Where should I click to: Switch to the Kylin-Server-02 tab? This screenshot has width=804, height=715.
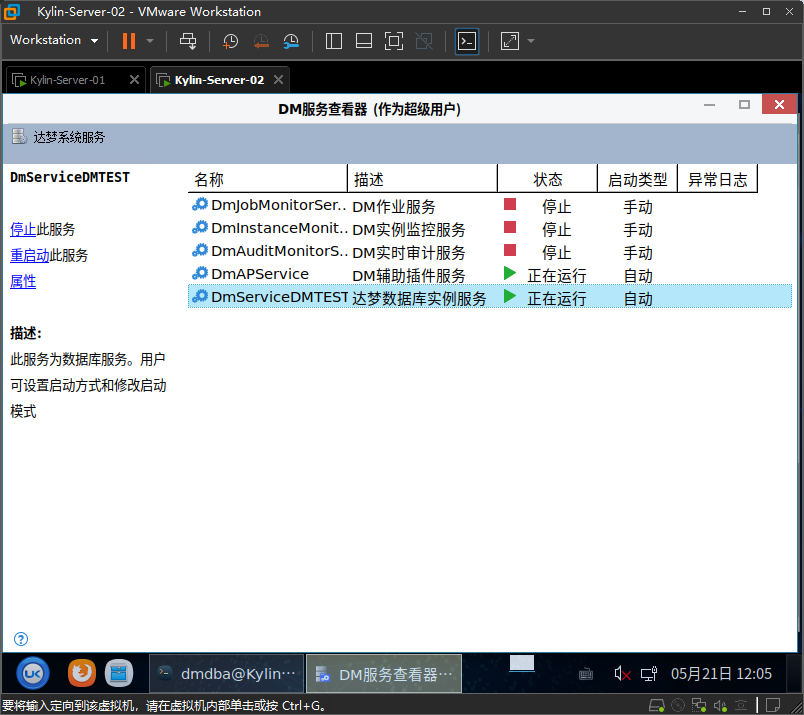click(219, 80)
